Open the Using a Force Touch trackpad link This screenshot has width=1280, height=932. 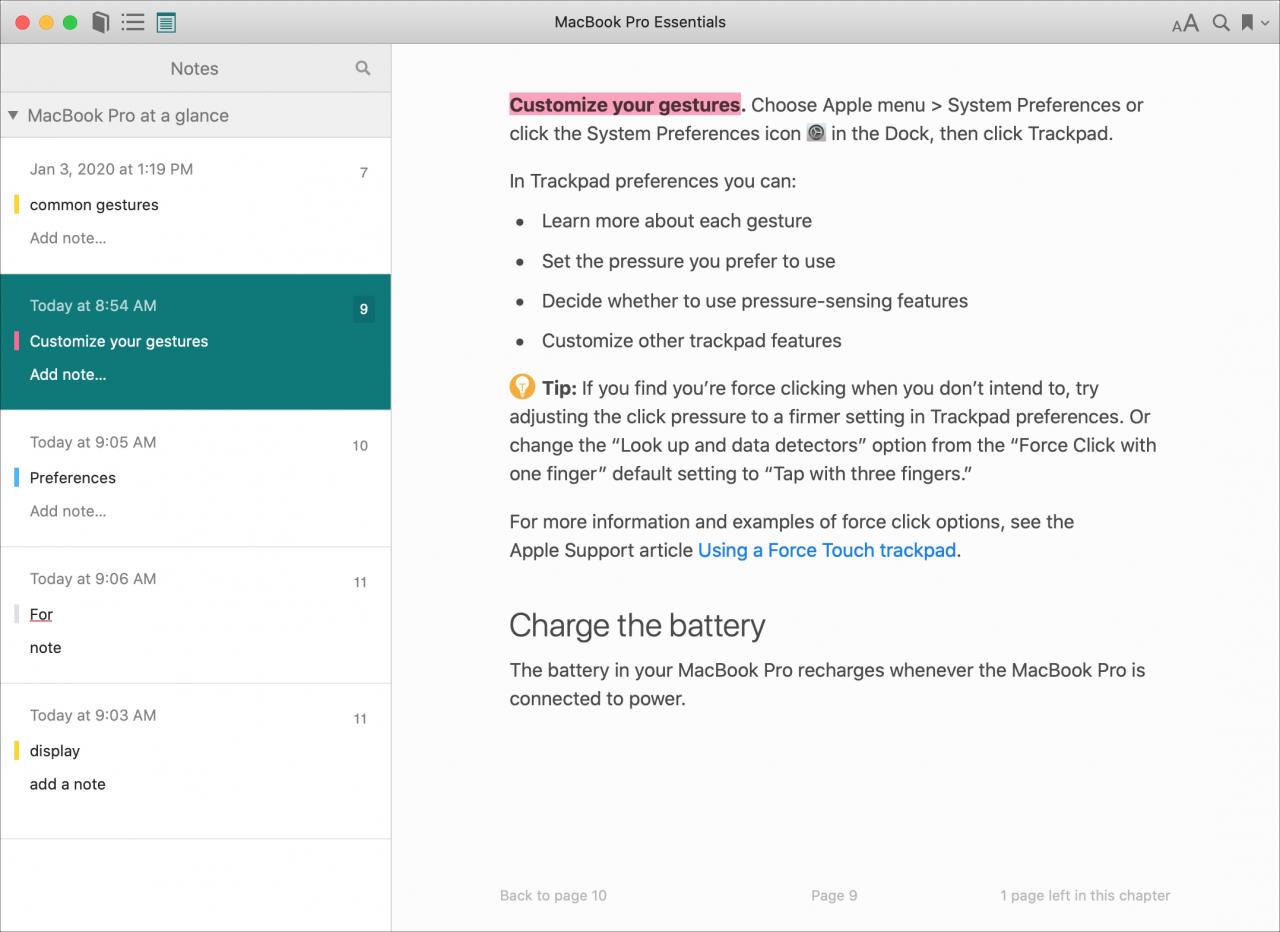[827, 550]
